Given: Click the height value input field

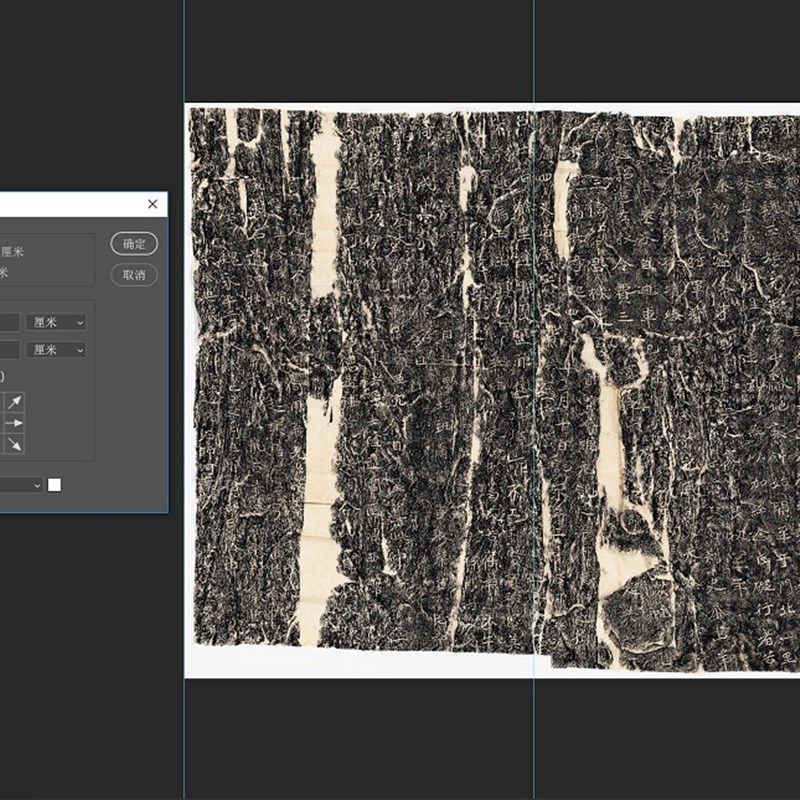Looking at the screenshot, I should coord(10,350).
